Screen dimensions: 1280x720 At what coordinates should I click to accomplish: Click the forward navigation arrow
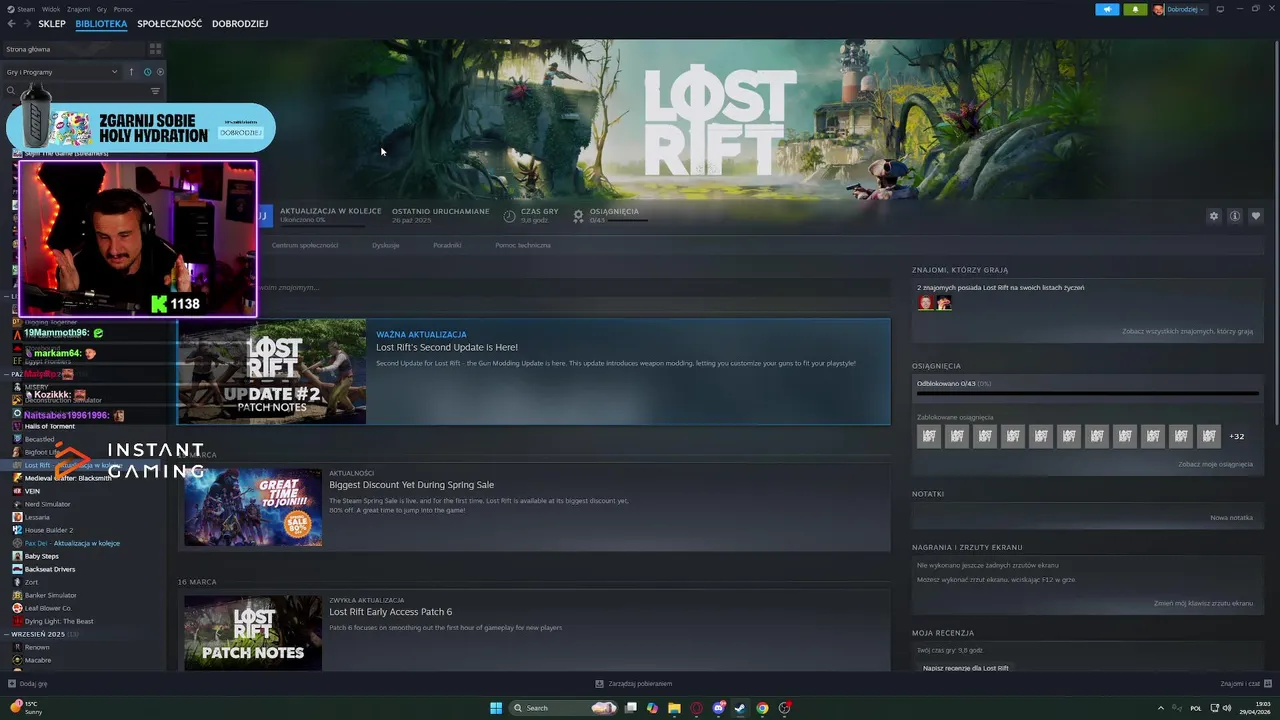pyautogui.click(x=26, y=24)
